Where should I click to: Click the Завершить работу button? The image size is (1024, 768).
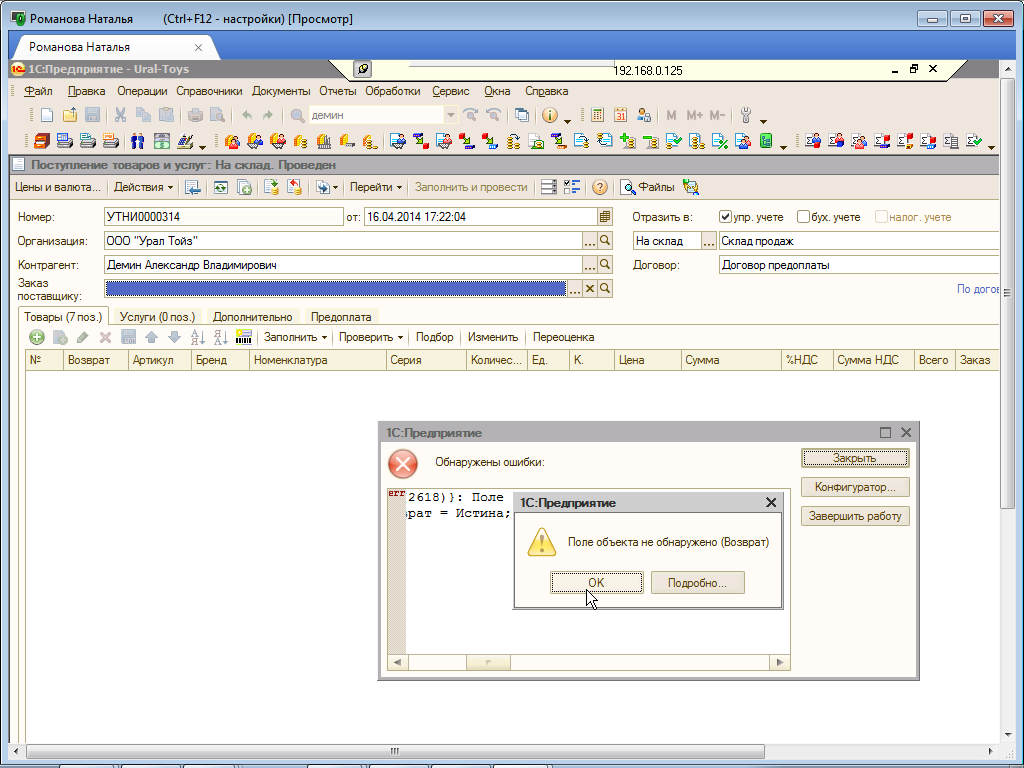pyautogui.click(x=855, y=516)
